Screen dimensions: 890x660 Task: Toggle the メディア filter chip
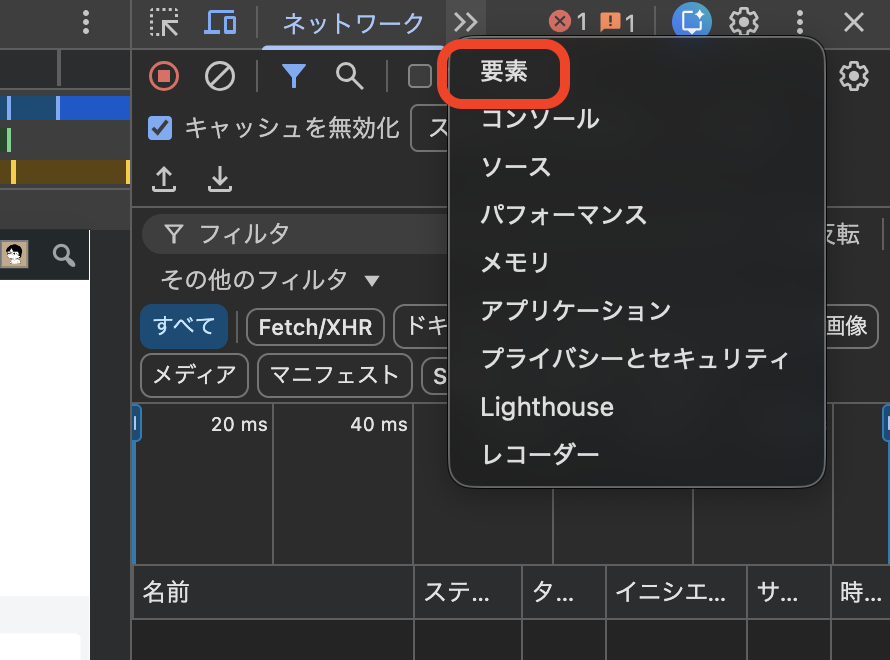(193, 376)
